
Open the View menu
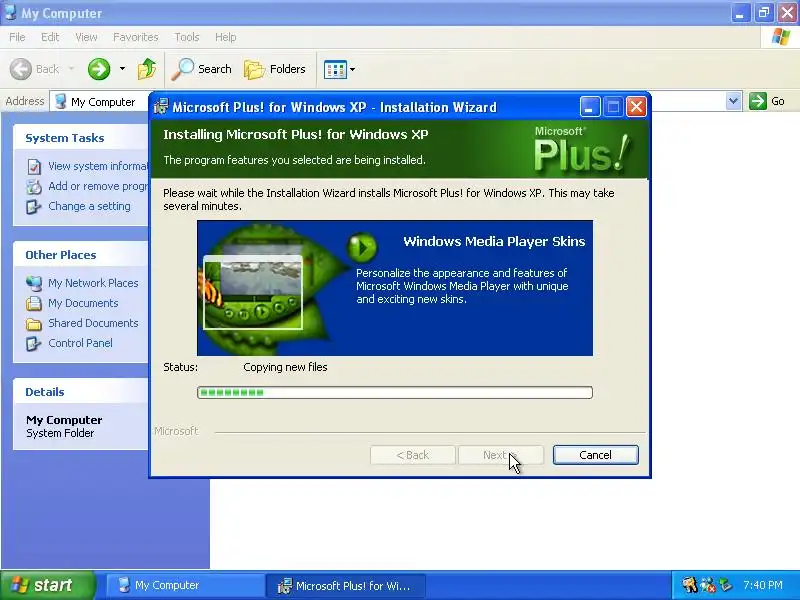coord(86,37)
